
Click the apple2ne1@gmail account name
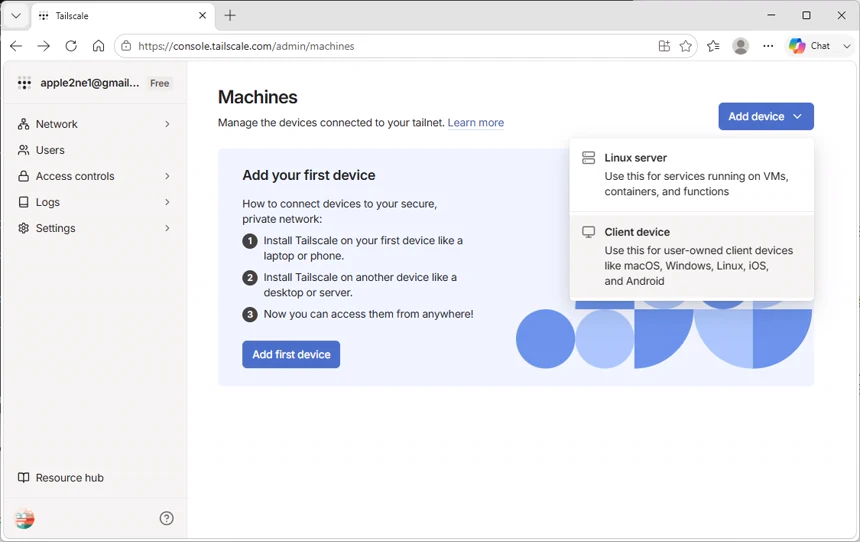point(89,83)
